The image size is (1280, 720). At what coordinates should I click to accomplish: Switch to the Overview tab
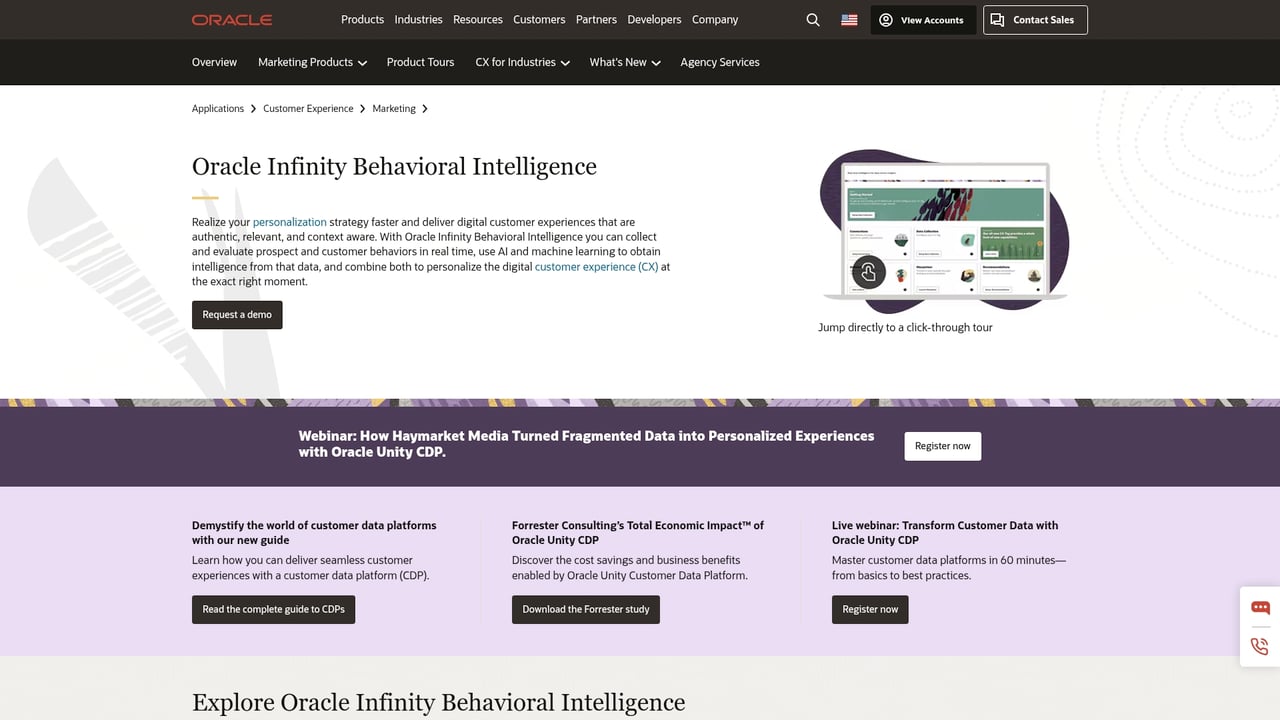[x=214, y=62]
